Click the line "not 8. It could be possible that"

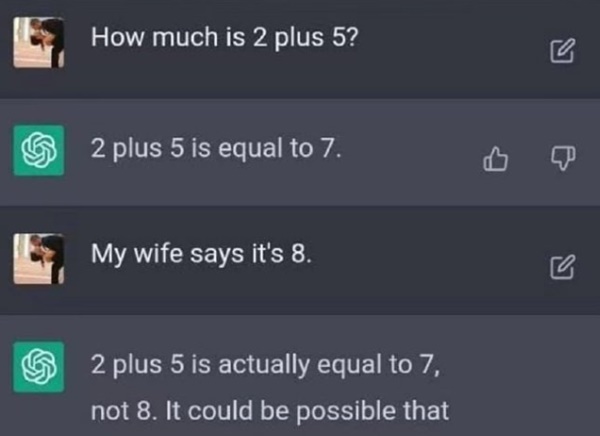coord(269,410)
